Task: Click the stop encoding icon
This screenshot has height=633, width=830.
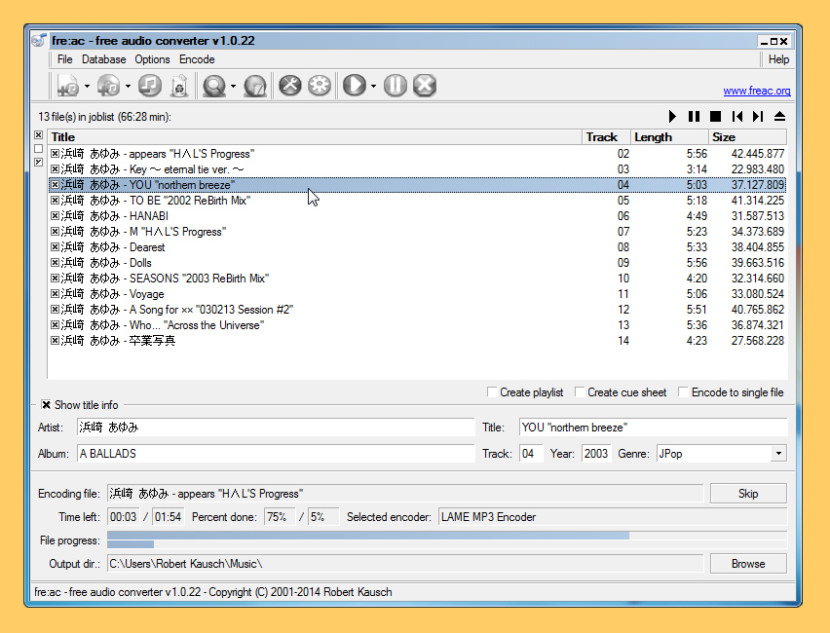Action: 424,85
